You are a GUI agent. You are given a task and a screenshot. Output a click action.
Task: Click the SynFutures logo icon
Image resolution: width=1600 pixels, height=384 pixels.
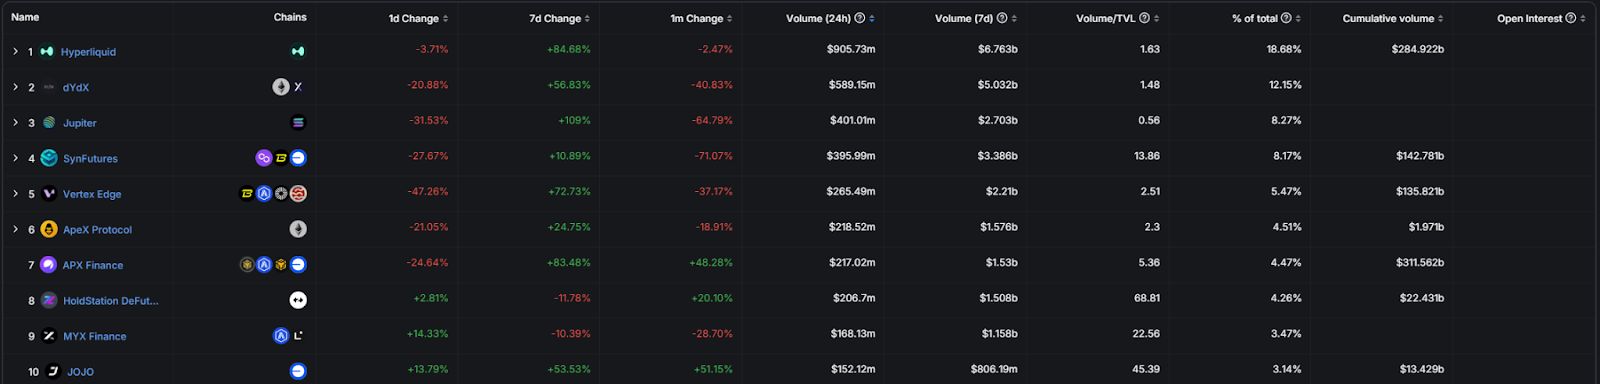(49, 158)
